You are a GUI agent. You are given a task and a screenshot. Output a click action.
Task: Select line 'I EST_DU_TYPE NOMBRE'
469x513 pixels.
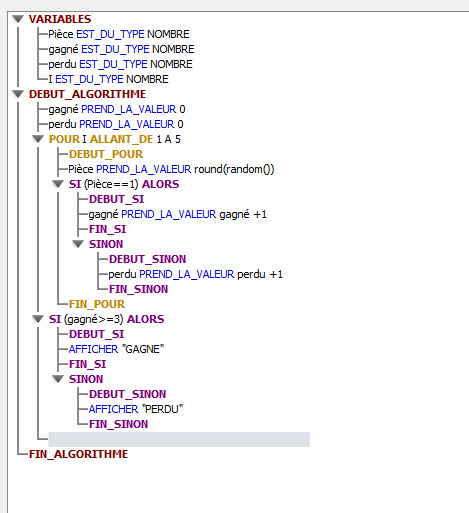pyautogui.click(x=108, y=79)
